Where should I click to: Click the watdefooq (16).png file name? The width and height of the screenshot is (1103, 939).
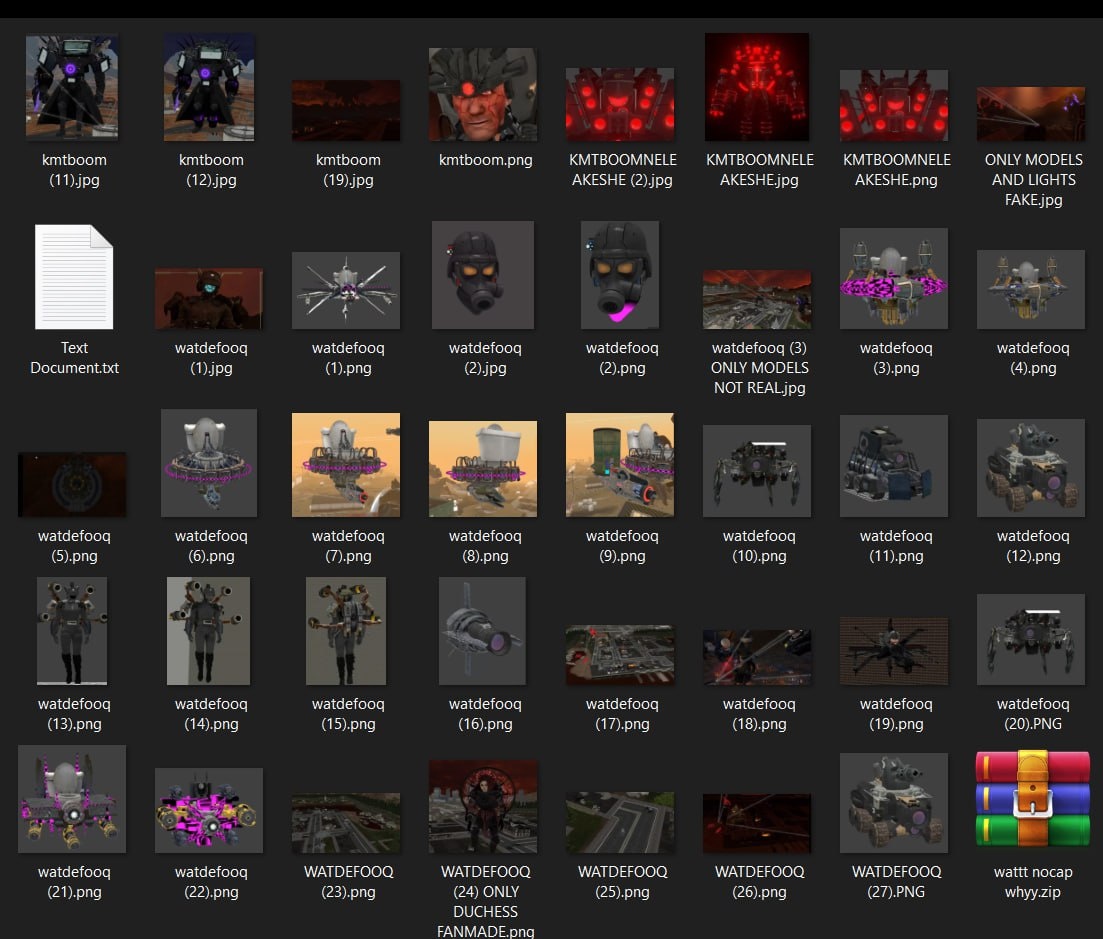485,714
